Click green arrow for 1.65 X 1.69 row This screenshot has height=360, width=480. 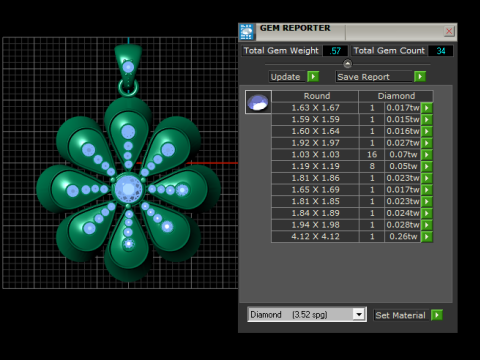tap(427, 190)
